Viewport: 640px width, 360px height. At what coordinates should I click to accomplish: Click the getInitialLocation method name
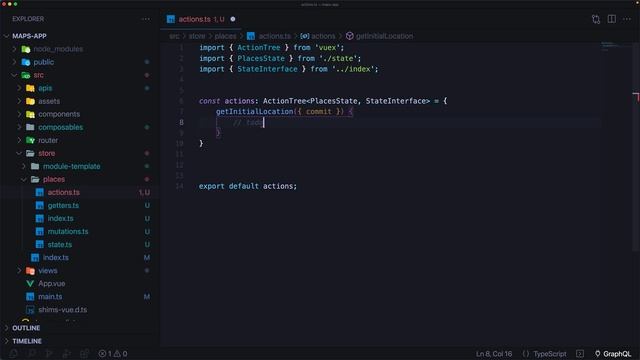click(x=254, y=111)
